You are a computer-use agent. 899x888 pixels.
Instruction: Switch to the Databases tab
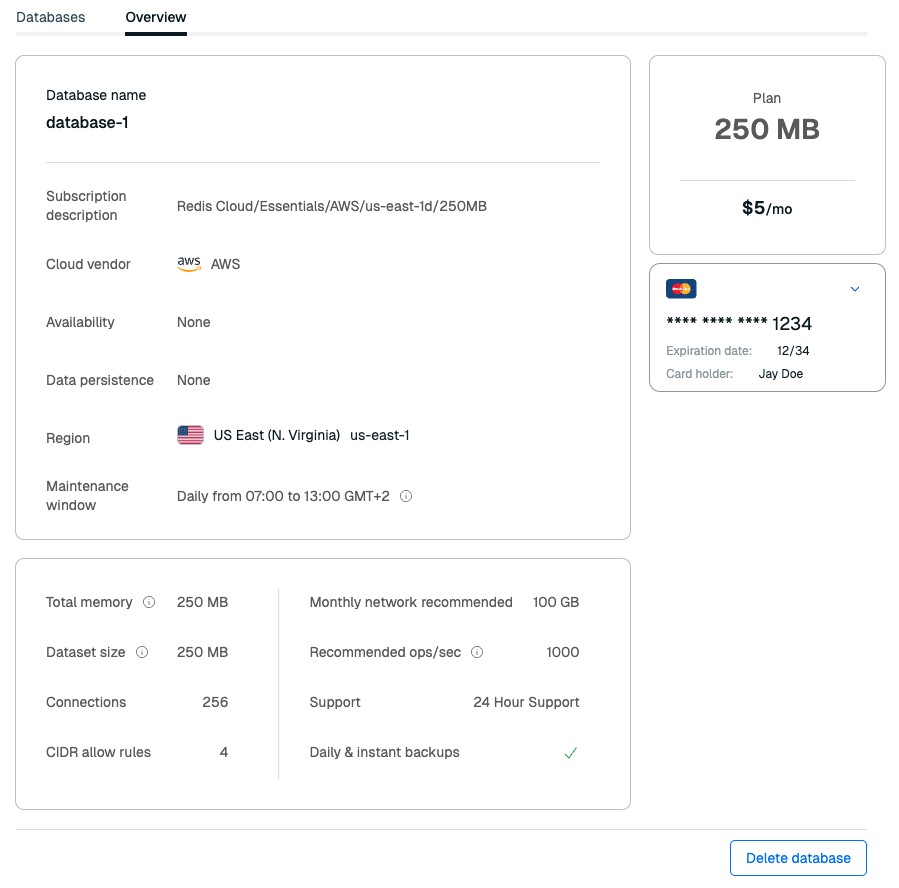tap(51, 17)
